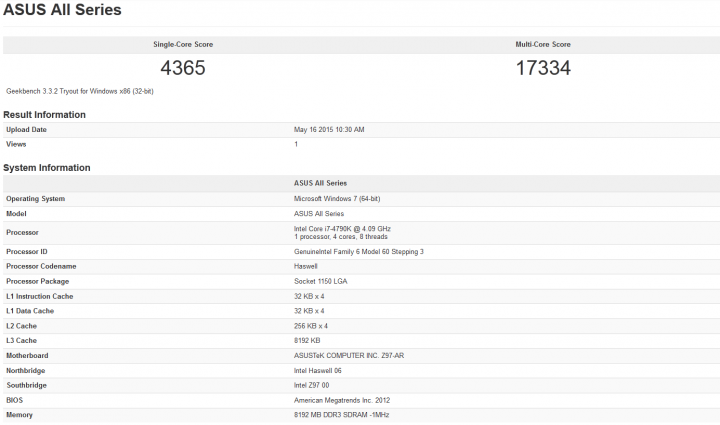This screenshot has height=425, width=720.
Task: Click the Operating System label
Action: click(35, 199)
